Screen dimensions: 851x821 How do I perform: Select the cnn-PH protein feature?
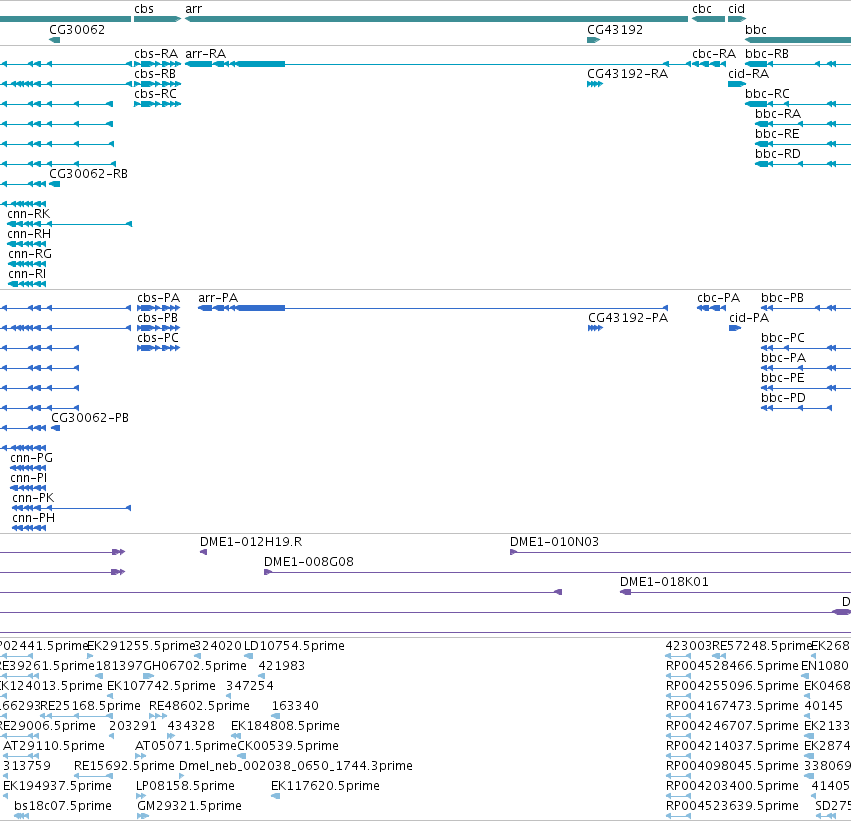[29, 528]
